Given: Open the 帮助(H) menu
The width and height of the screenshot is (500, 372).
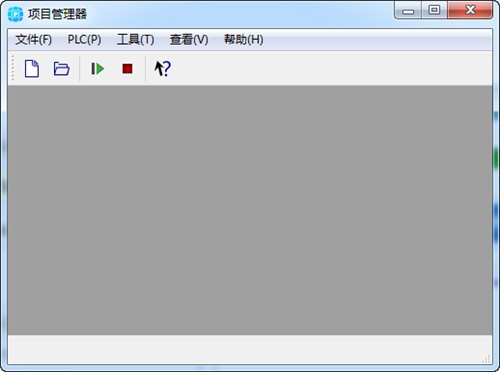Looking at the screenshot, I should pyautogui.click(x=244, y=40).
